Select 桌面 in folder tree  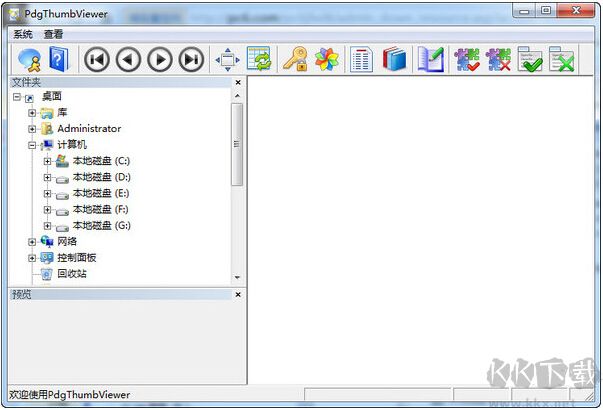click(x=52, y=96)
